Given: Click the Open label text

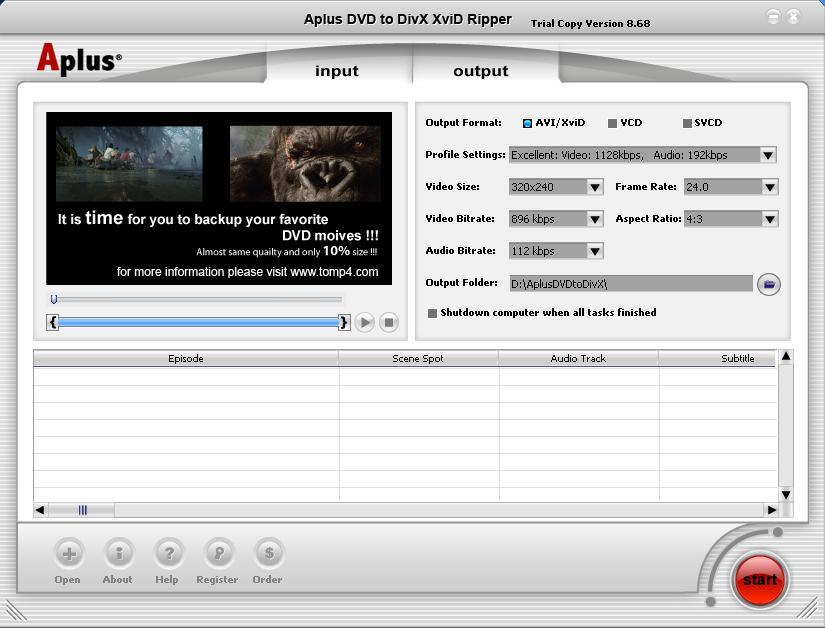Looking at the screenshot, I should coord(67,580).
